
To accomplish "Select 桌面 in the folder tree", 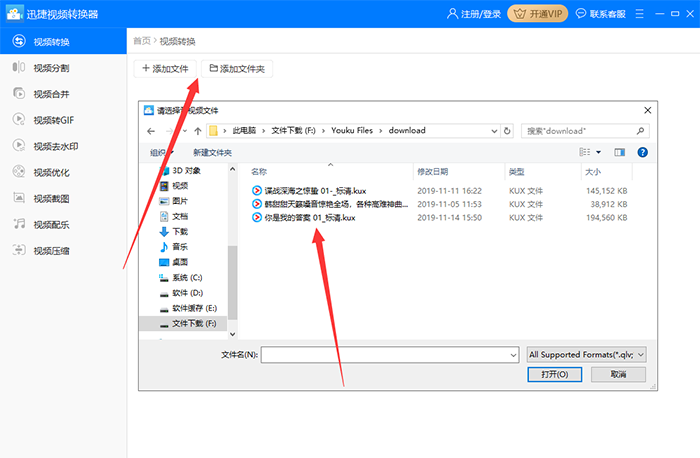I will pyautogui.click(x=180, y=261).
